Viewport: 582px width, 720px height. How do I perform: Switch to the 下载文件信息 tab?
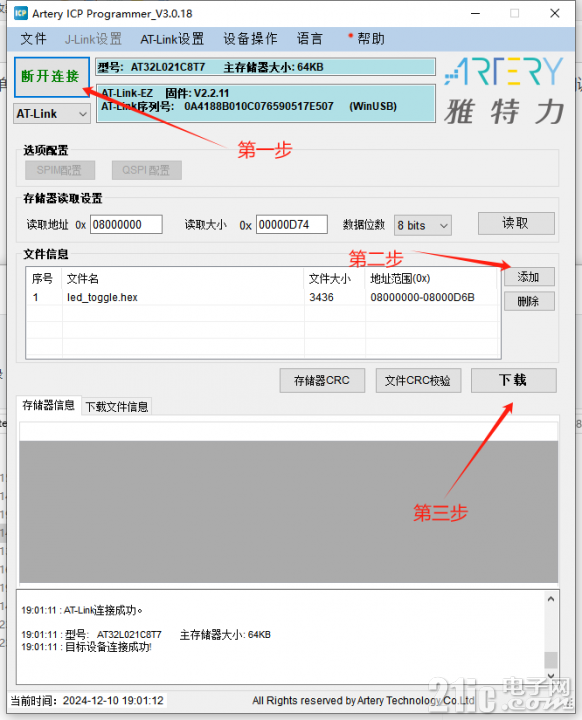coord(117,407)
